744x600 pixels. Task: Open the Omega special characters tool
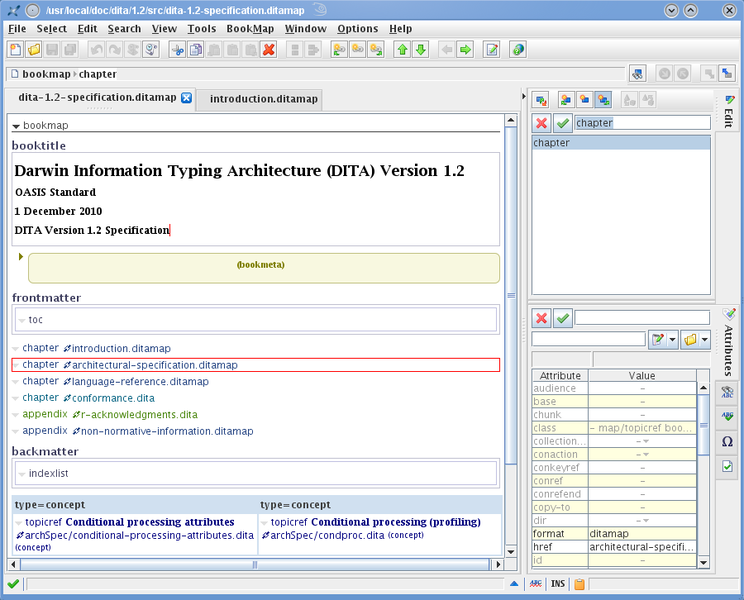point(727,442)
